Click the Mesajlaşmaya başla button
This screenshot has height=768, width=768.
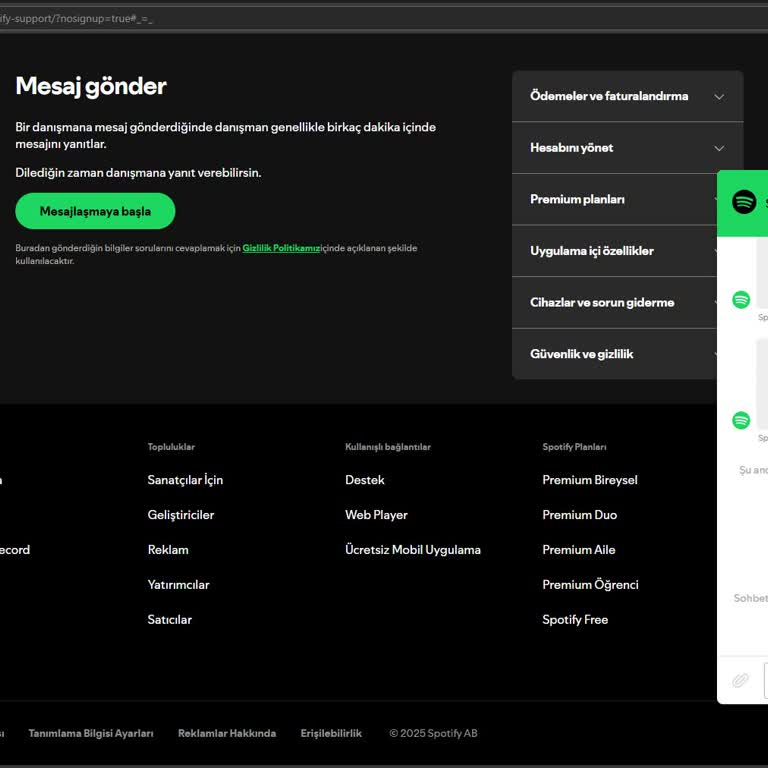95,211
